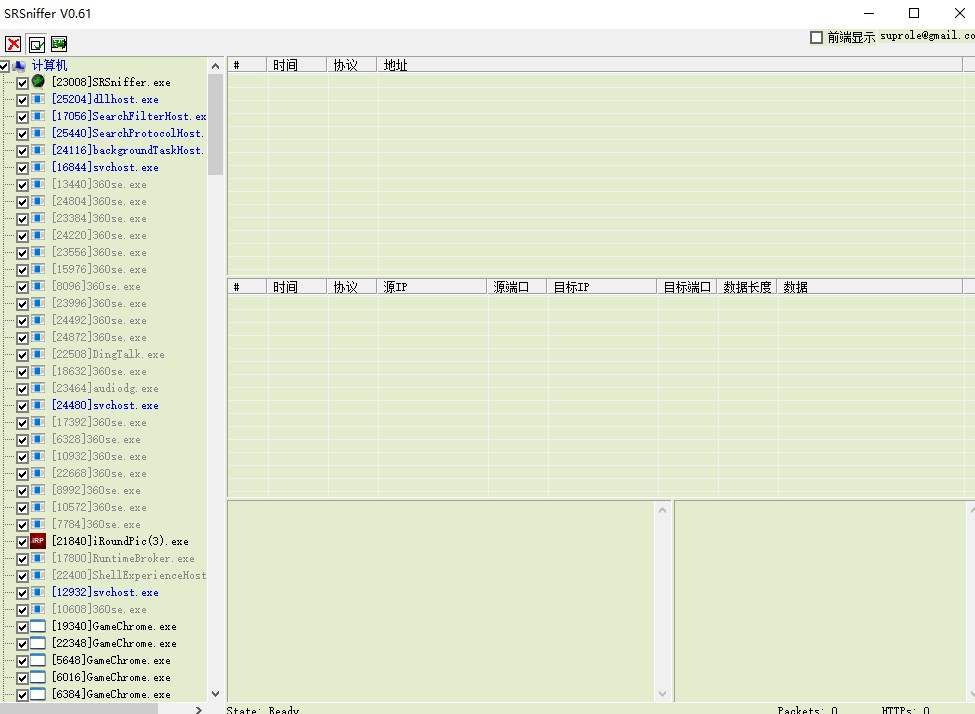The width and height of the screenshot is (975, 714).
Task: Sort by 源IP column header
Action: tap(432, 287)
